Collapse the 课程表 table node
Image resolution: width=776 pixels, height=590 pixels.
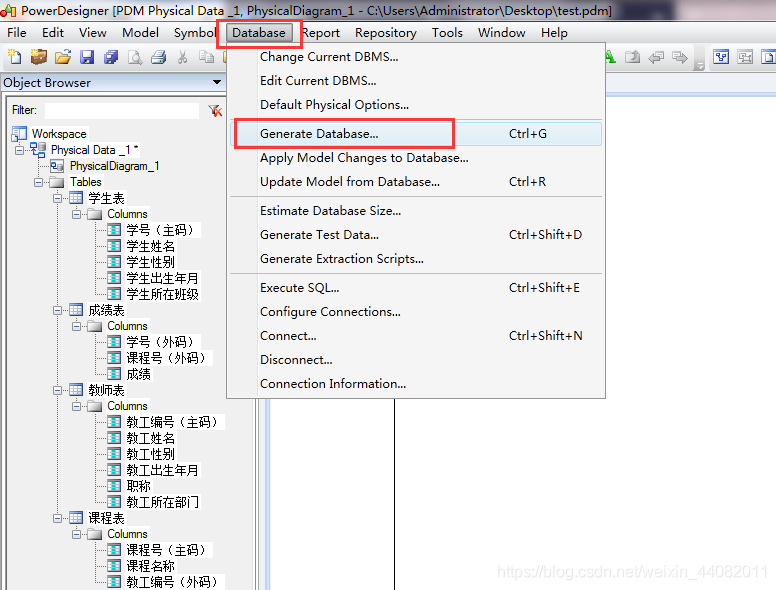coord(57,518)
